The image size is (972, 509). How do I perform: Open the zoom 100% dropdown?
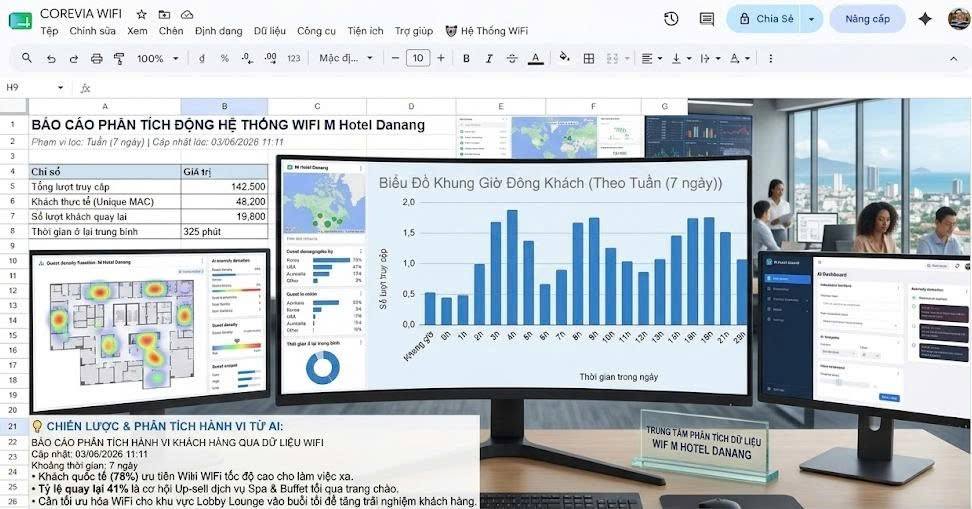(157, 58)
